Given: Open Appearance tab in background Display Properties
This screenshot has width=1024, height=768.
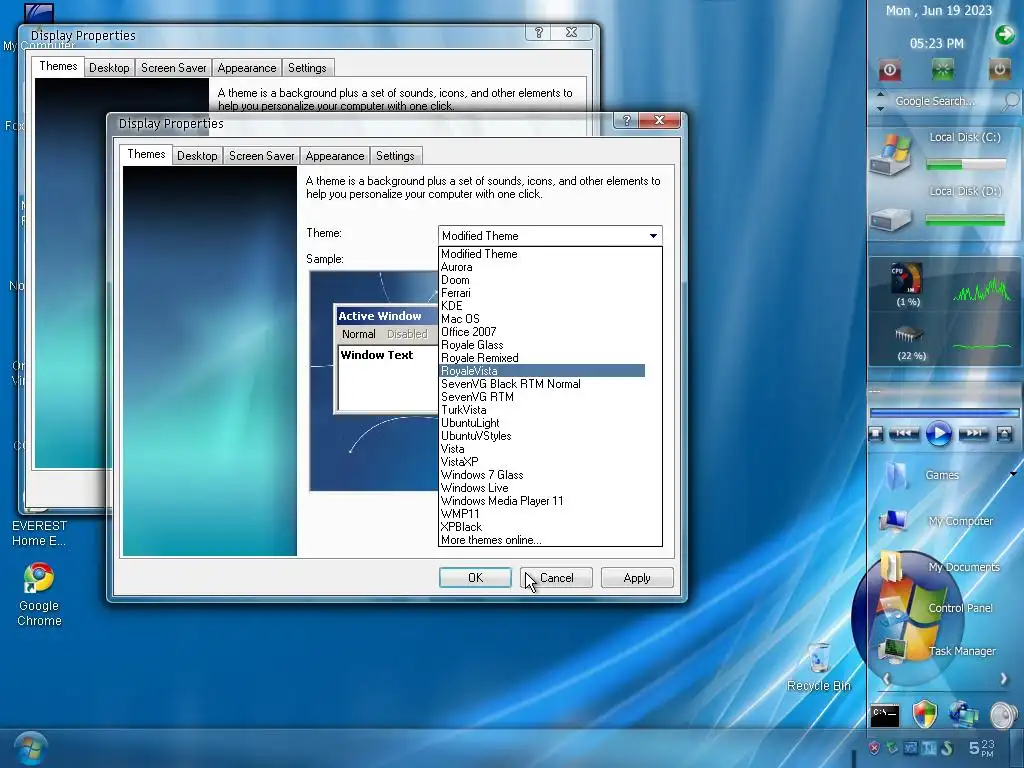Looking at the screenshot, I should point(247,68).
